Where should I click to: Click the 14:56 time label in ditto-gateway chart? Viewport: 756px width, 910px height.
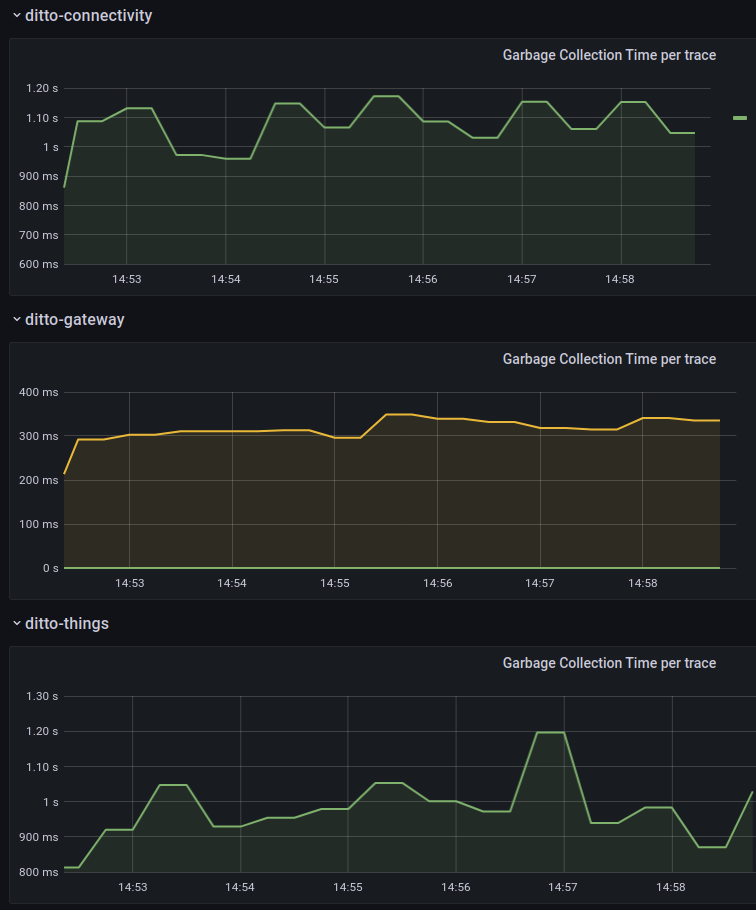[437, 583]
